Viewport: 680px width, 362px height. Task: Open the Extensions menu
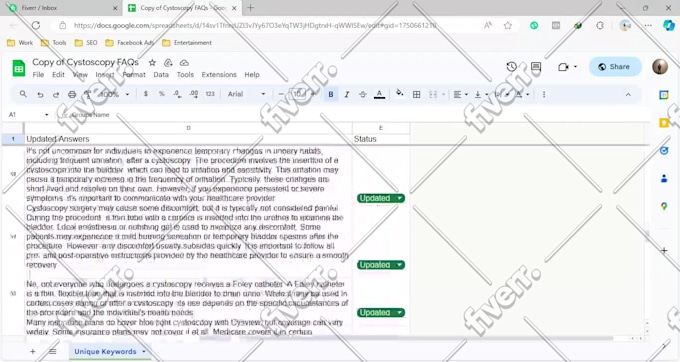click(219, 75)
